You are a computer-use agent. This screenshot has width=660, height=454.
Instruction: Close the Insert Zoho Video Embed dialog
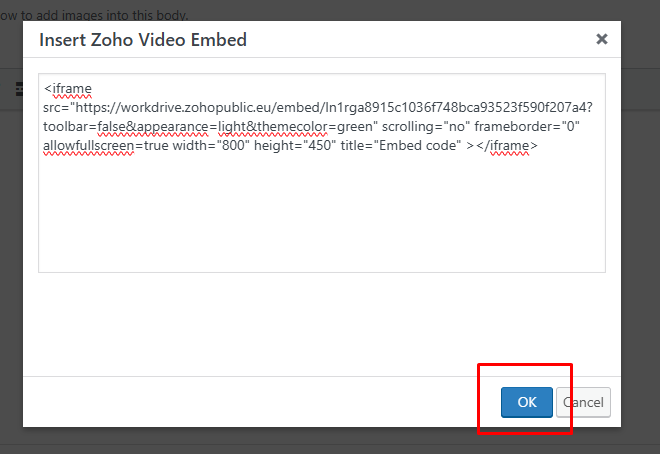(x=601, y=39)
